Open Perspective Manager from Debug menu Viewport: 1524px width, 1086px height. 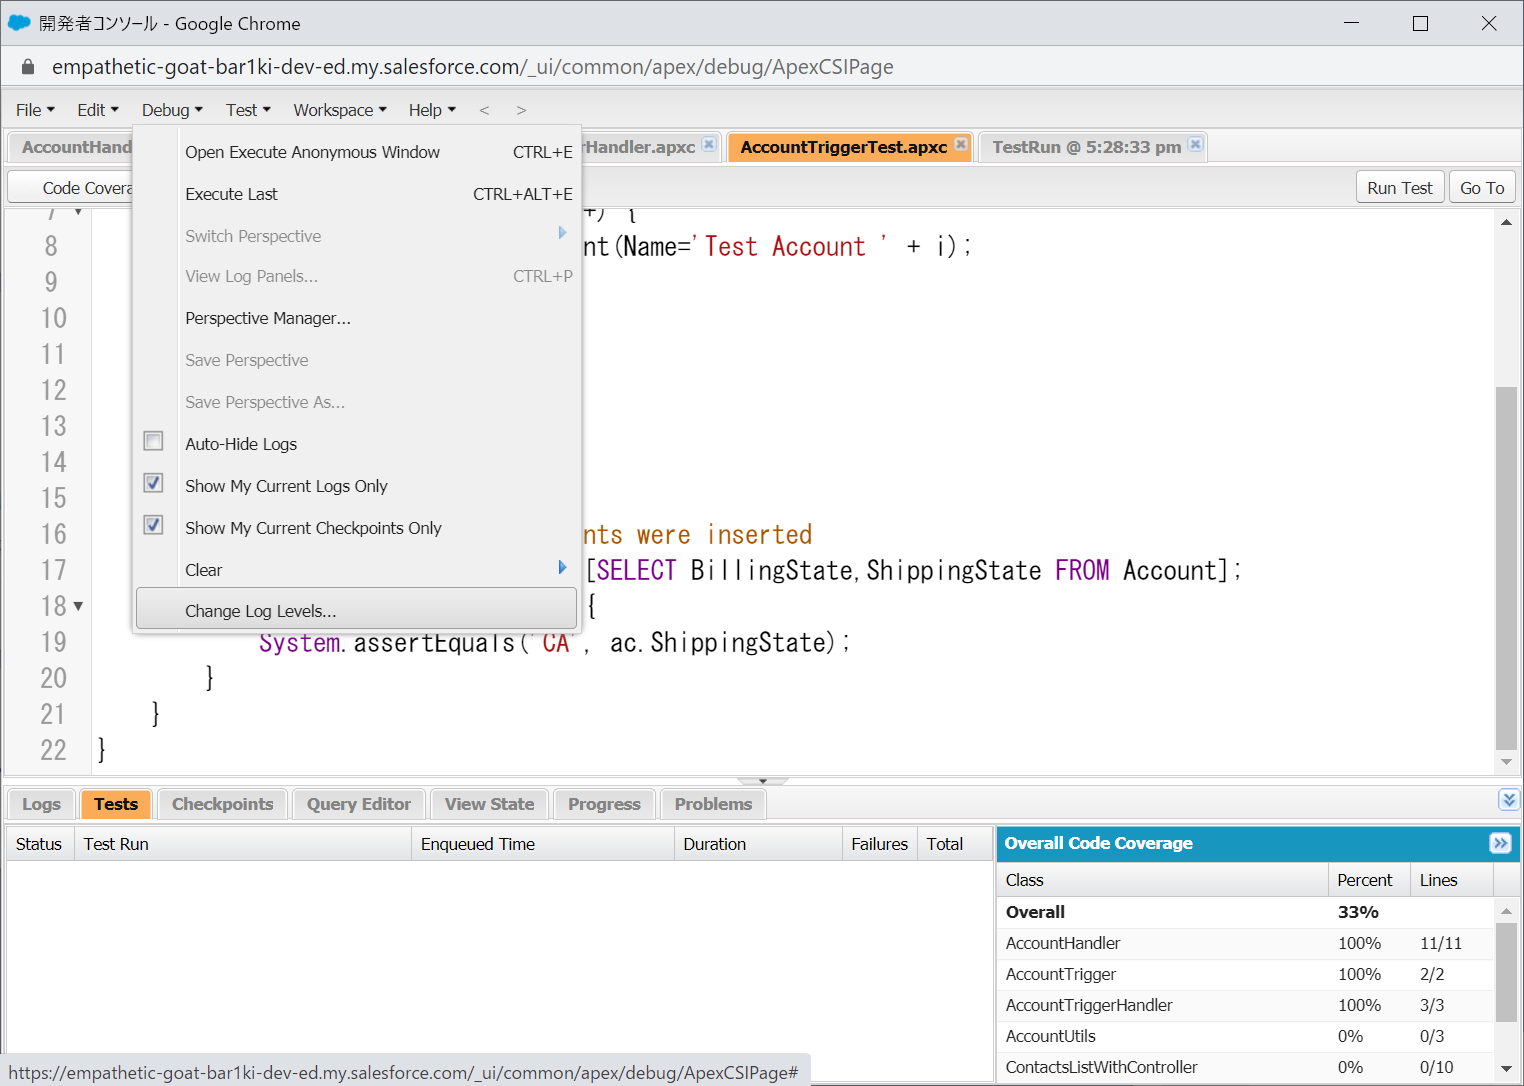coord(357,318)
